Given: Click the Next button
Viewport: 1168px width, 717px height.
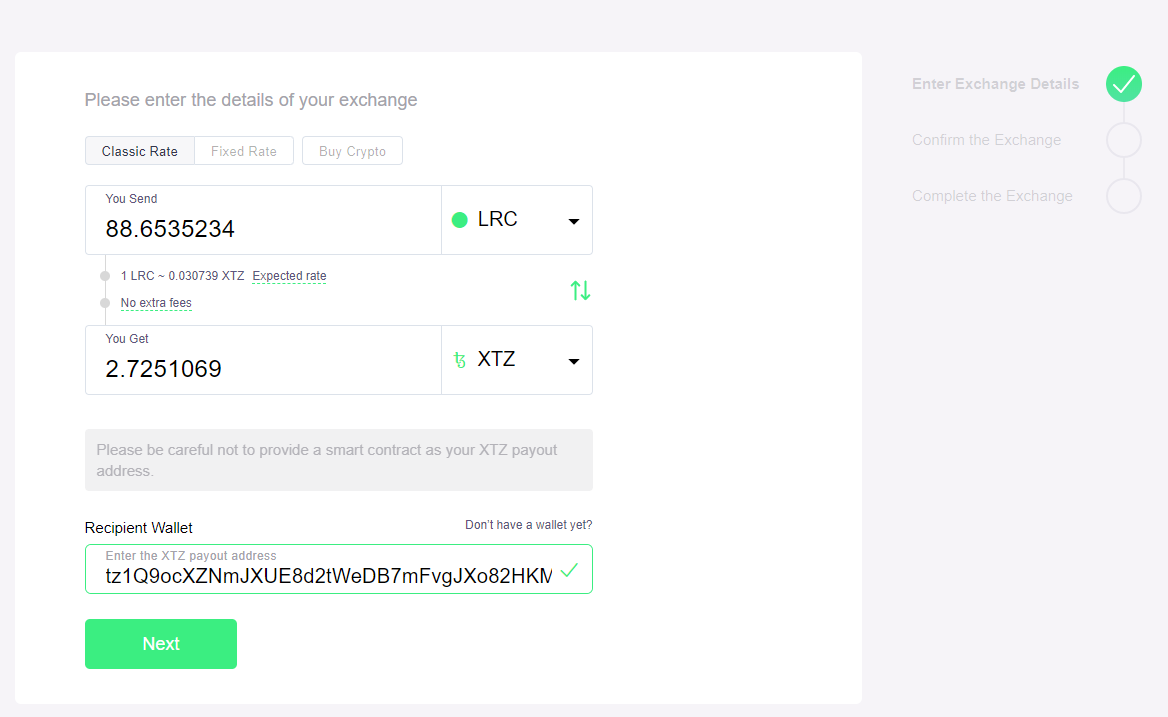Looking at the screenshot, I should [161, 644].
